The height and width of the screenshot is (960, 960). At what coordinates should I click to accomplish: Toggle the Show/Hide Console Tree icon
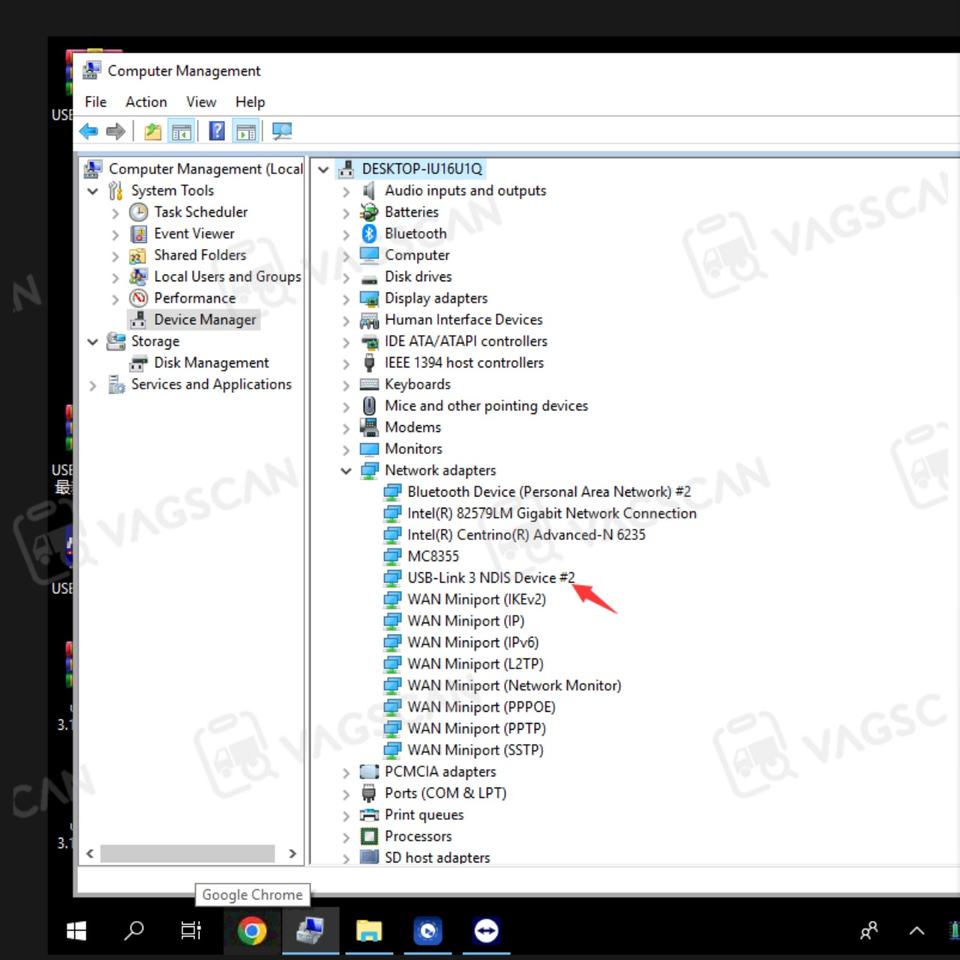coord(181,131)
